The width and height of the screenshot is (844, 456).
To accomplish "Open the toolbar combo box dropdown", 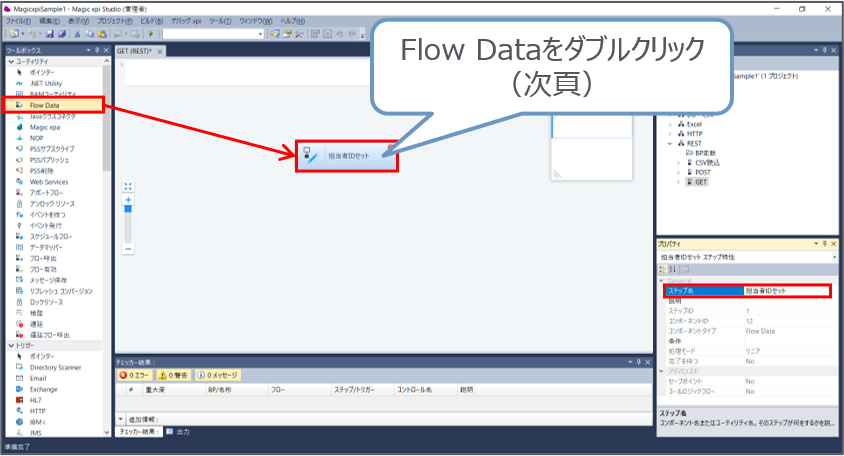I will tap(261, 34).
